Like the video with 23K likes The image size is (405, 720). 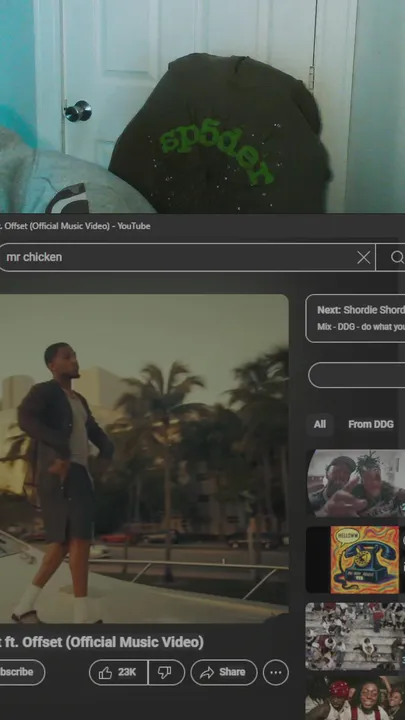click(x=118, y=672)
